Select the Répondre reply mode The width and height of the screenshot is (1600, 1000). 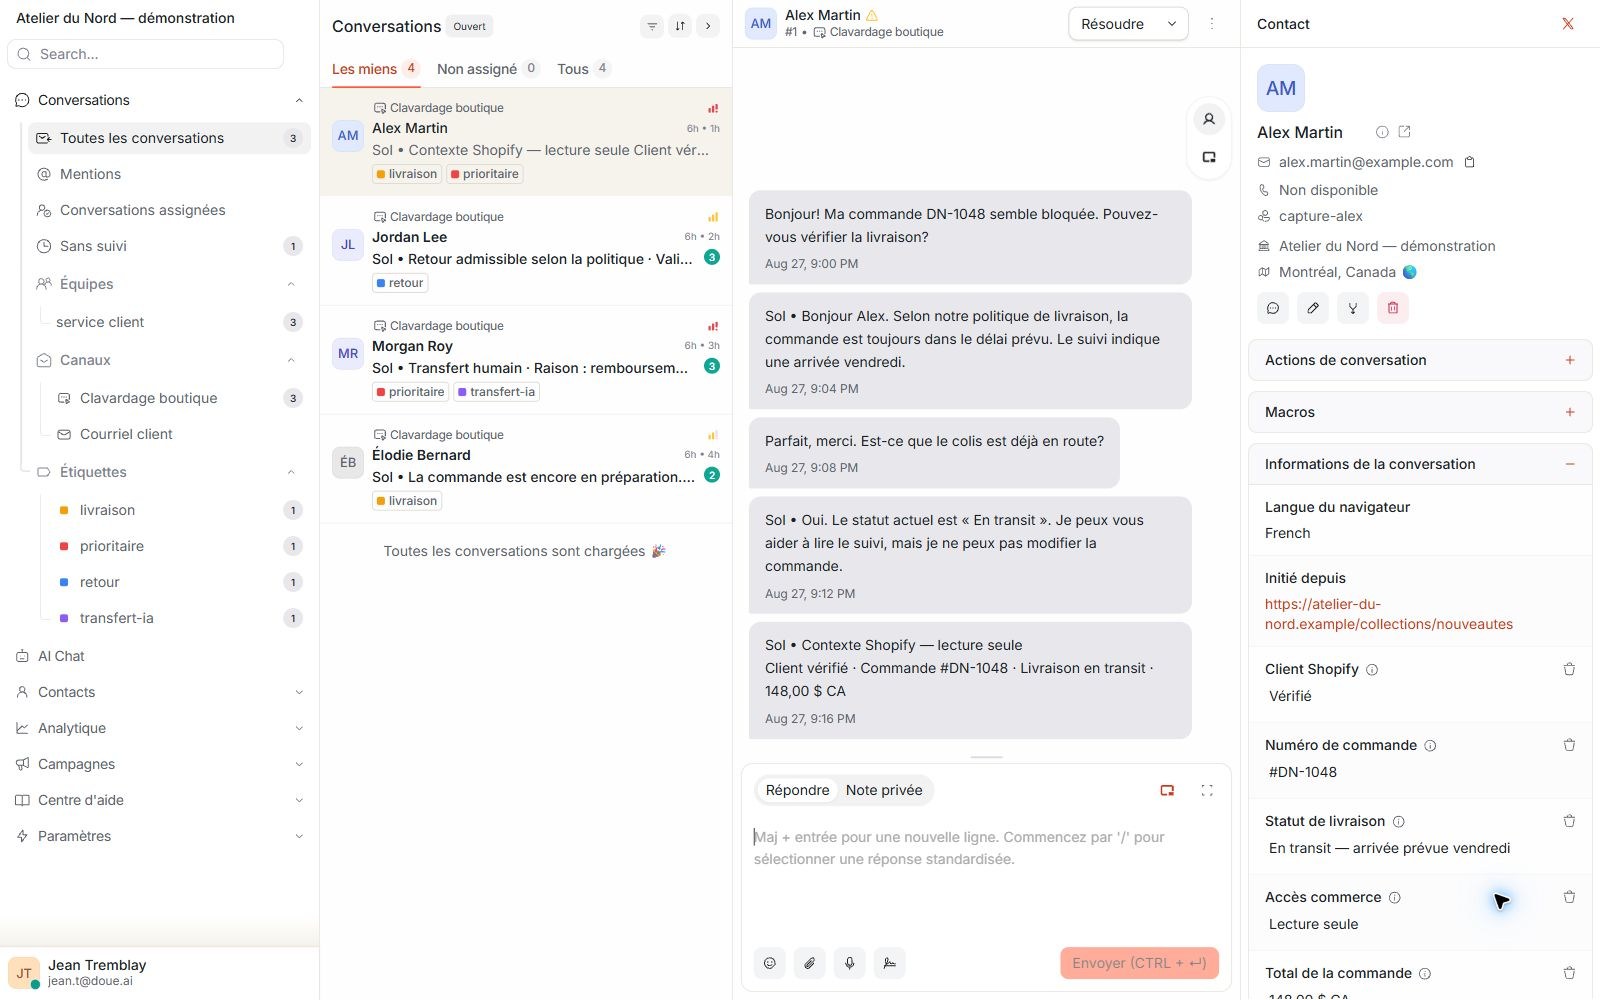[x=797, y=790]
